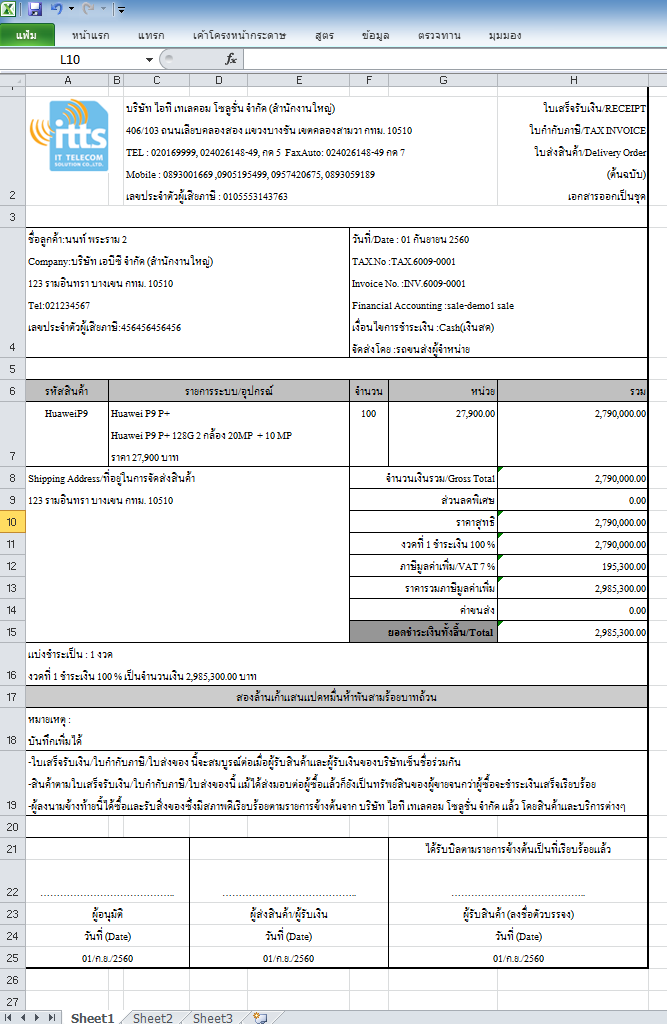Click the ผู้อนุมัติ signature label cell
The width and height of the screenshot is (667, 1024).
(107, 914)
